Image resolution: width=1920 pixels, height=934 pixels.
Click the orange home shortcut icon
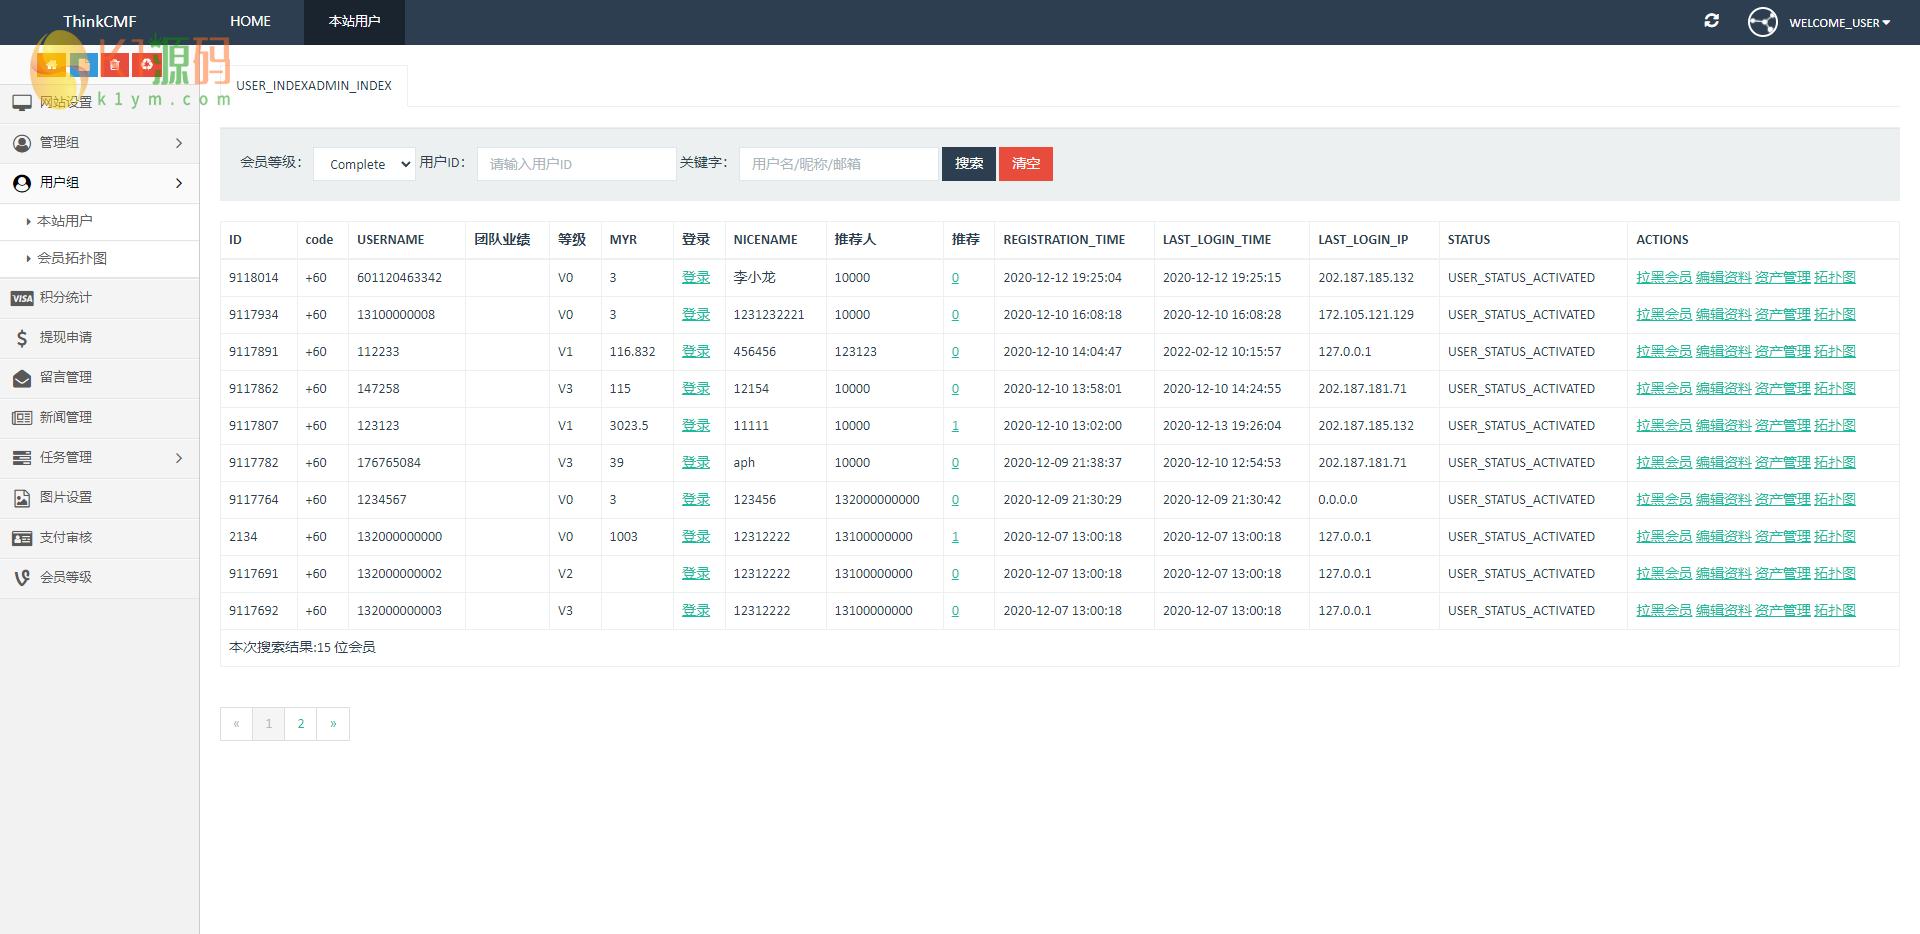coord(51,65)
